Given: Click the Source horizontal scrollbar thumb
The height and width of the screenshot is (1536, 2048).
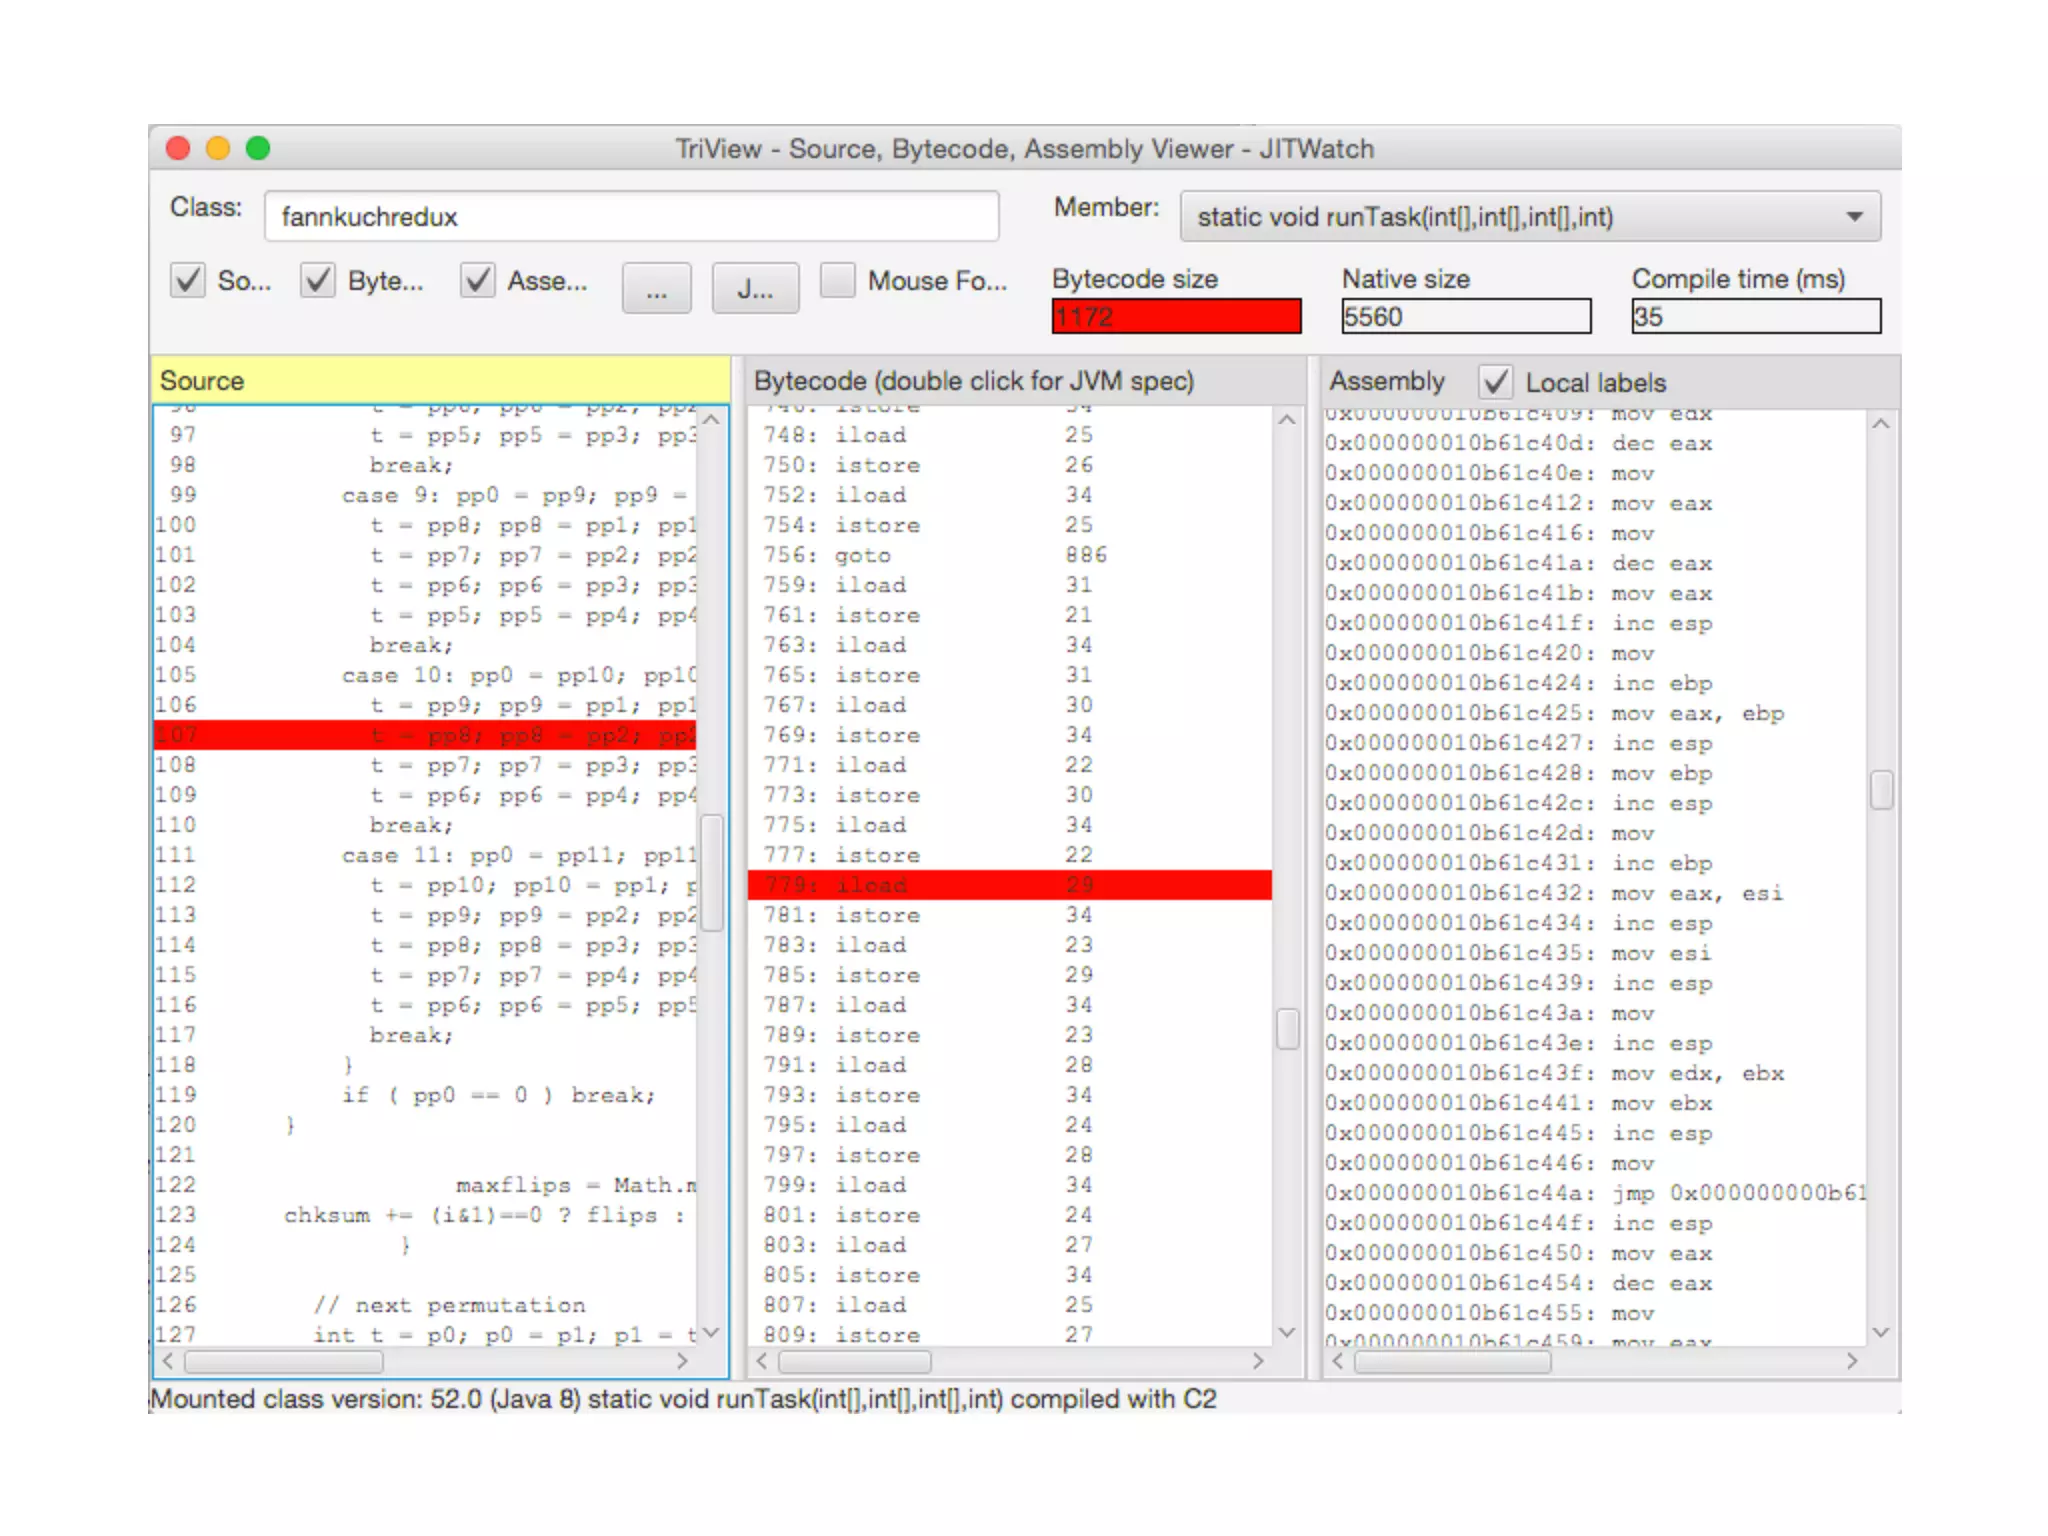Looking at the screenshot, I should pos(284,1361).
